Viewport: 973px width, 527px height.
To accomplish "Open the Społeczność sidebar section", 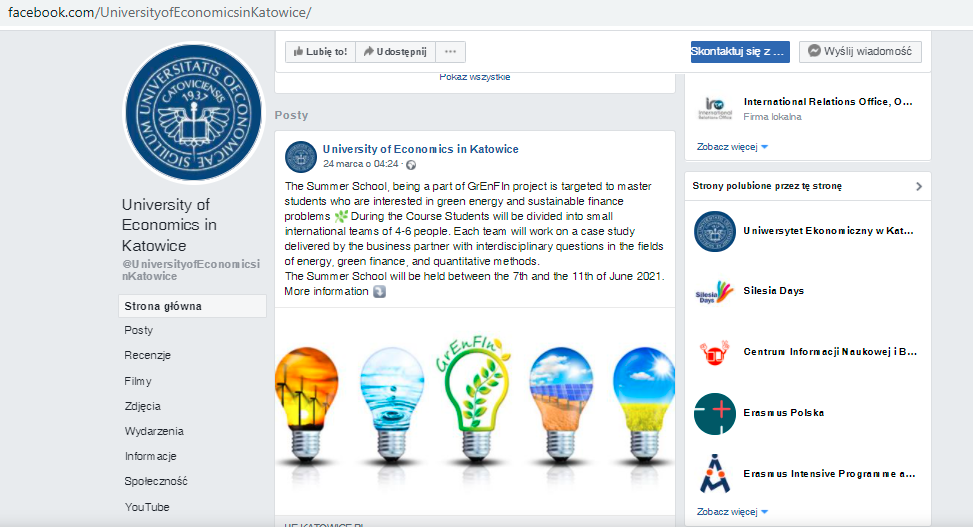I will [x=156, y=481].
